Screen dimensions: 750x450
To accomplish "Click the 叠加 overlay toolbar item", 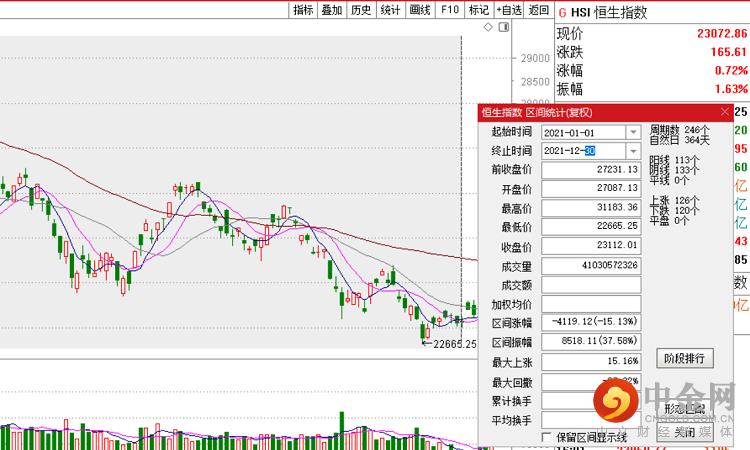I will tap(331, 10).
